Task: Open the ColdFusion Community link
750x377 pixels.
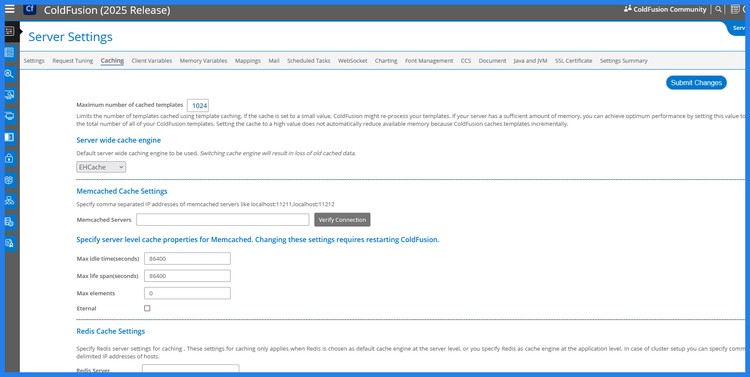Action: coord(670,9)
